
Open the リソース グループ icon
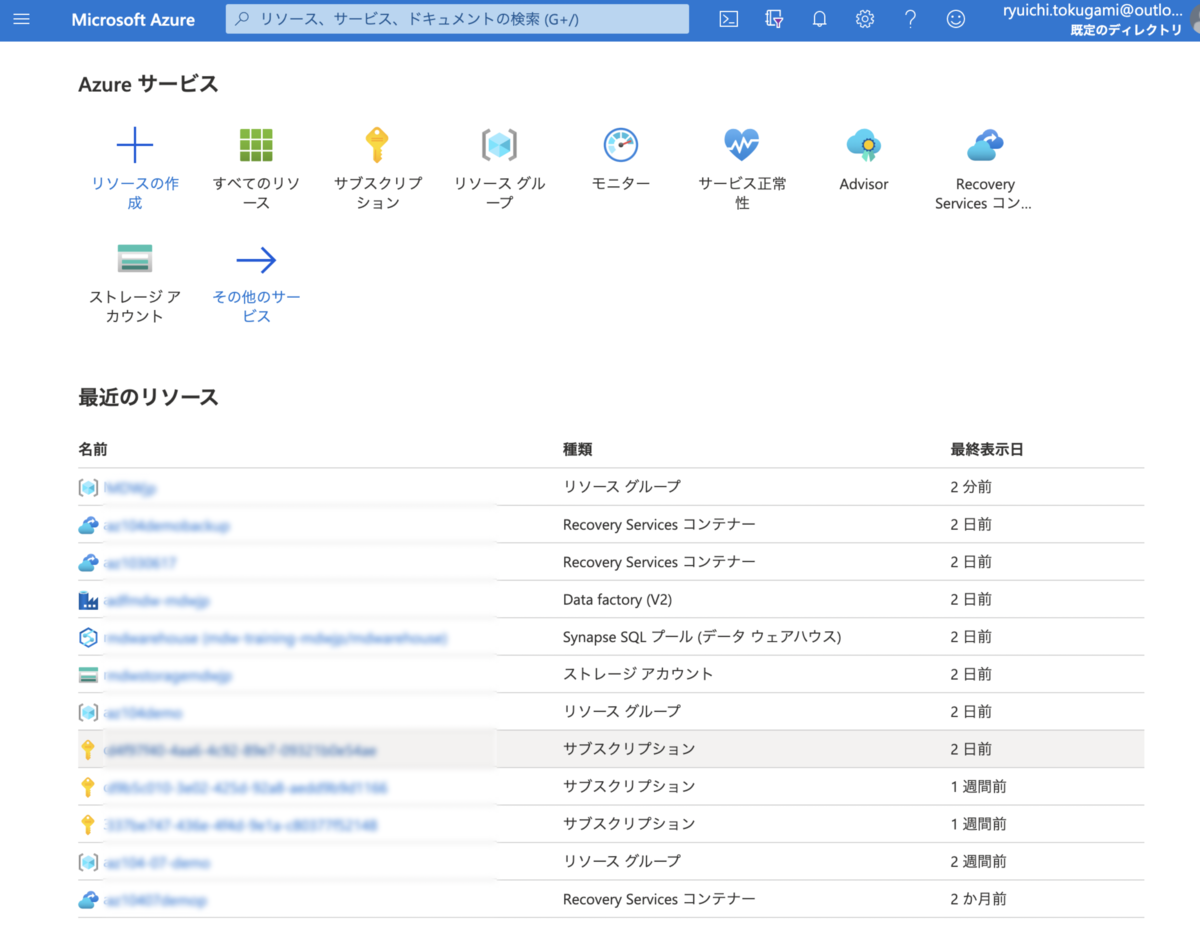499,144
